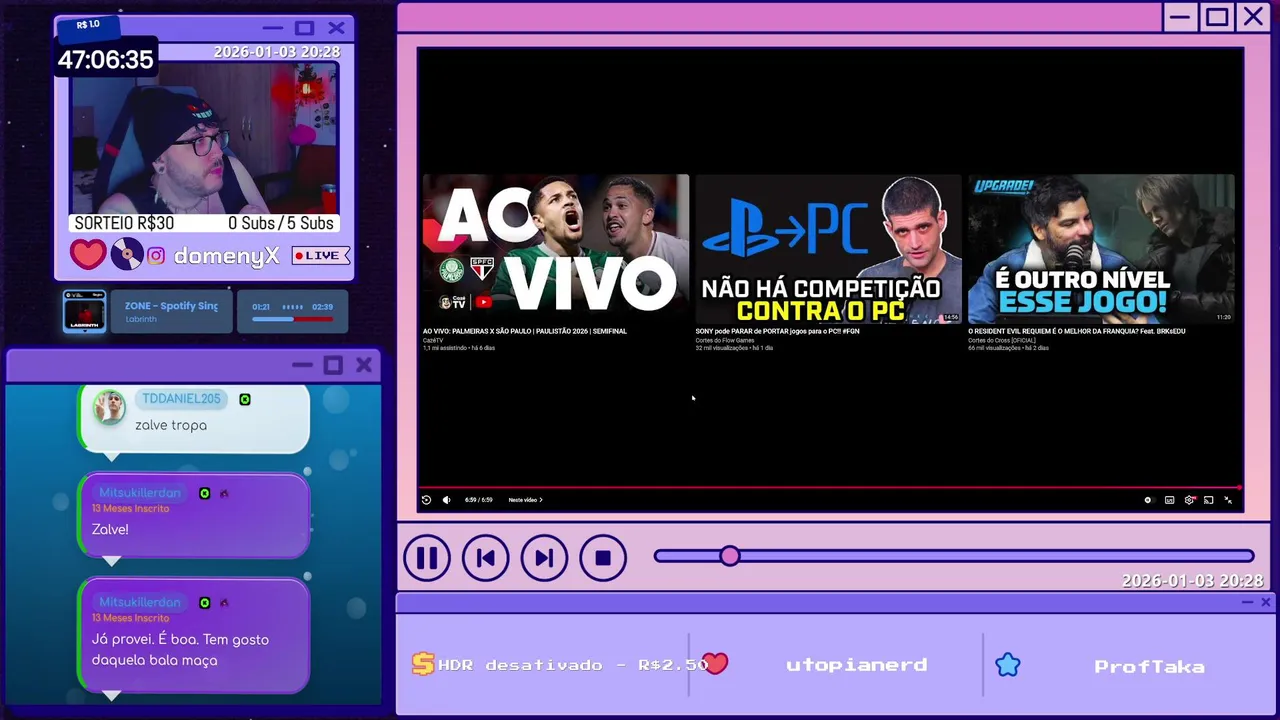1280x720 pixels.
Task: Open the Cortes do Cross [OFICIAL] channel name
Action: tap(1001, 340)
